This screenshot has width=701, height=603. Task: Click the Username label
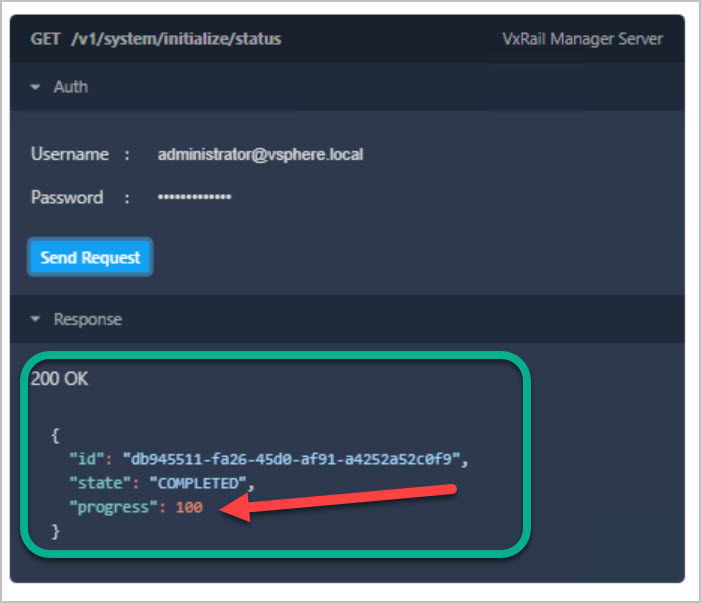coord(69,155)
